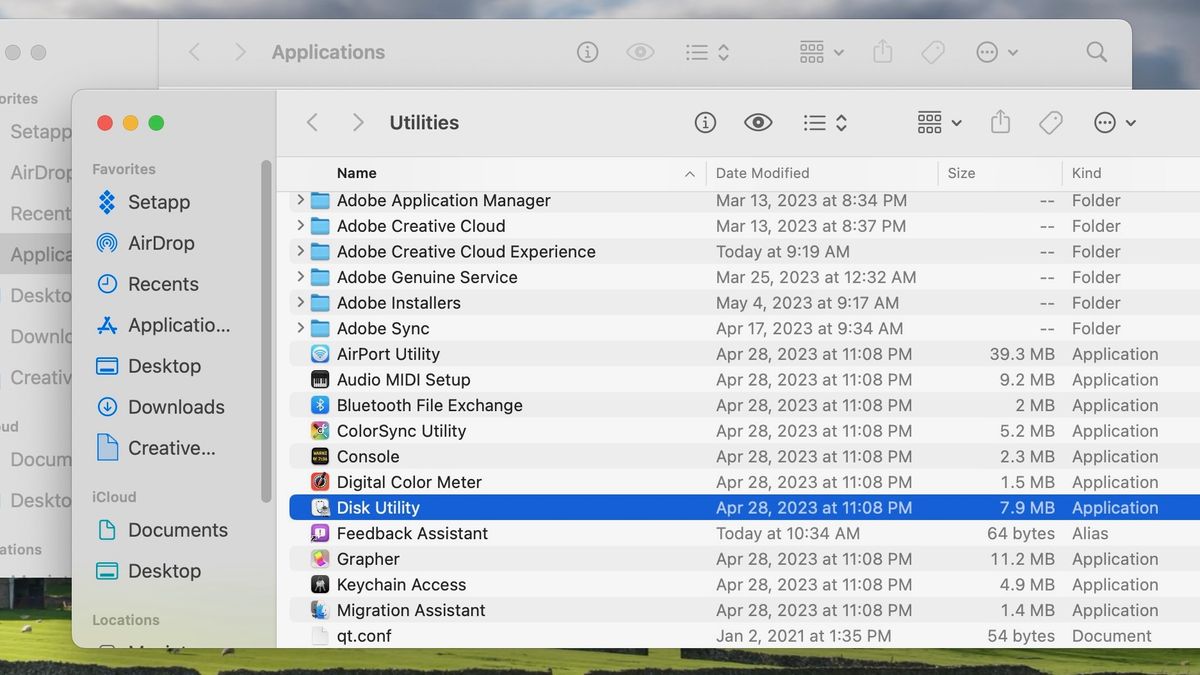This screenshot has height=675, width=1200.
Task: Open the Get Info icon for Utilities
Action: 705,122
